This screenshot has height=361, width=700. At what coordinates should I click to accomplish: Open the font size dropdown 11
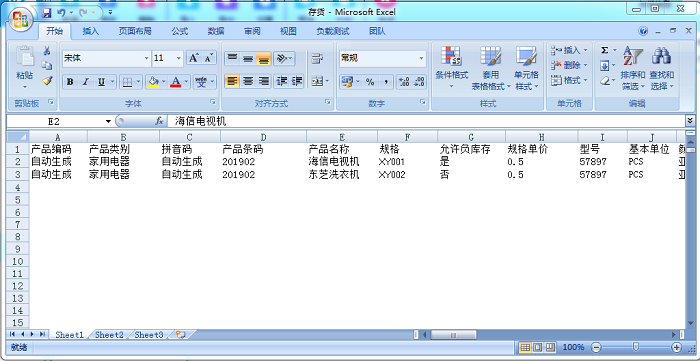(x=179, y=58)
